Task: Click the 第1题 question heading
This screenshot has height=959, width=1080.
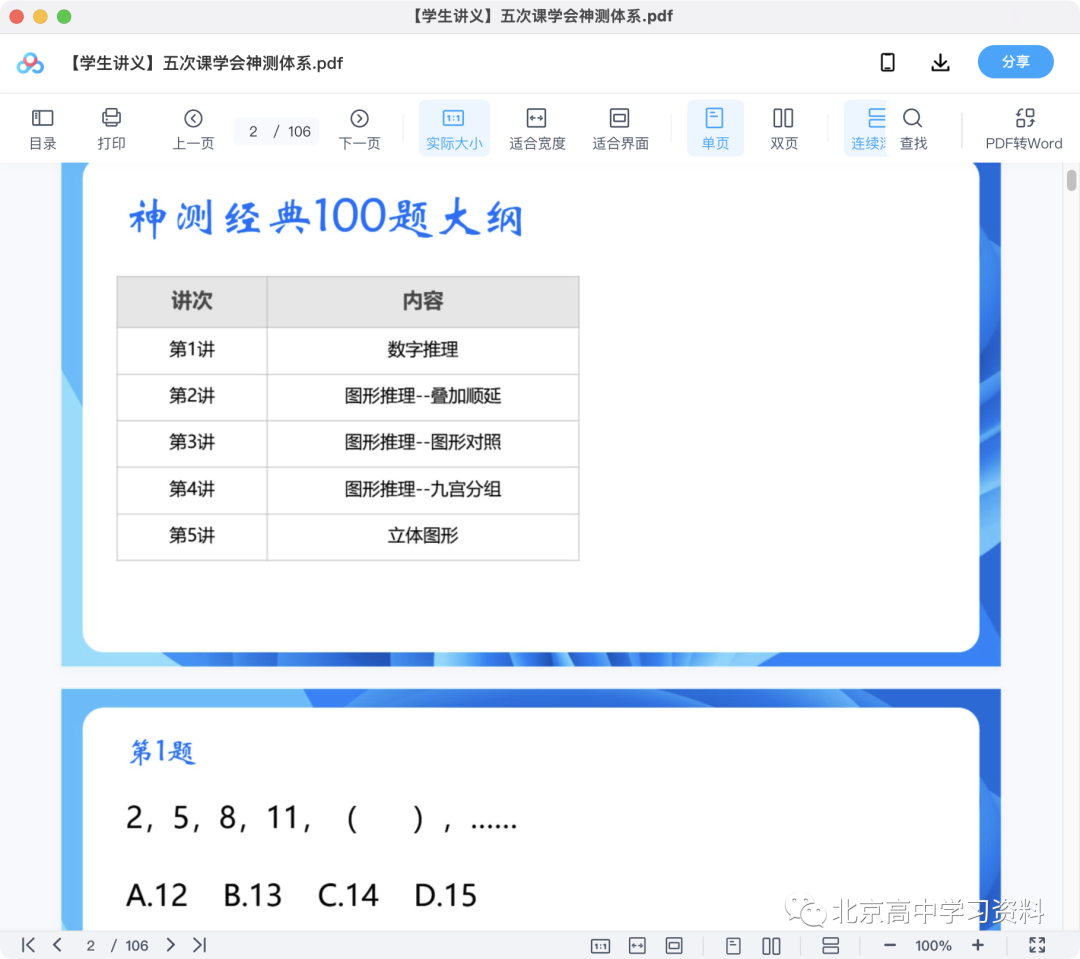Action: tap(163, 752)
